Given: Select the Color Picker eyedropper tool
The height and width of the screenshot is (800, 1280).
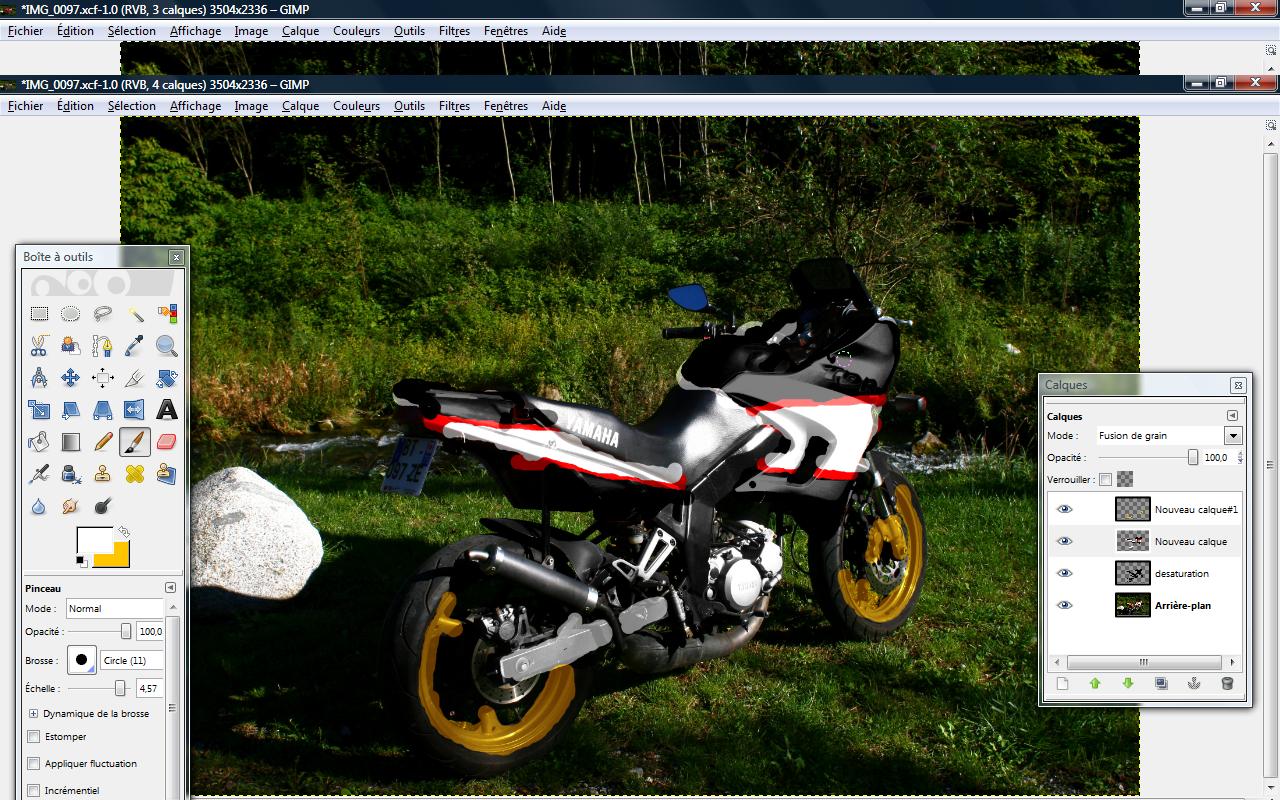Looking at the screenshot, I should 135,346.
